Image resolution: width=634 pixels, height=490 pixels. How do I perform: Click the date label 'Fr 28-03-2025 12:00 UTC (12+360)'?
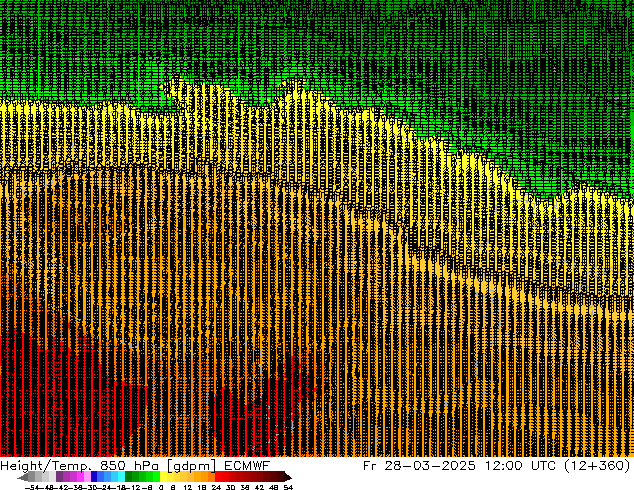(x=497, y=466)
